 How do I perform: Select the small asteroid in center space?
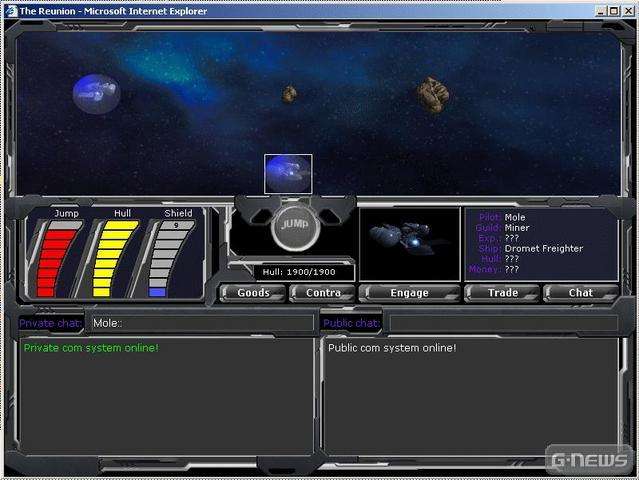(x=289, y=94)
